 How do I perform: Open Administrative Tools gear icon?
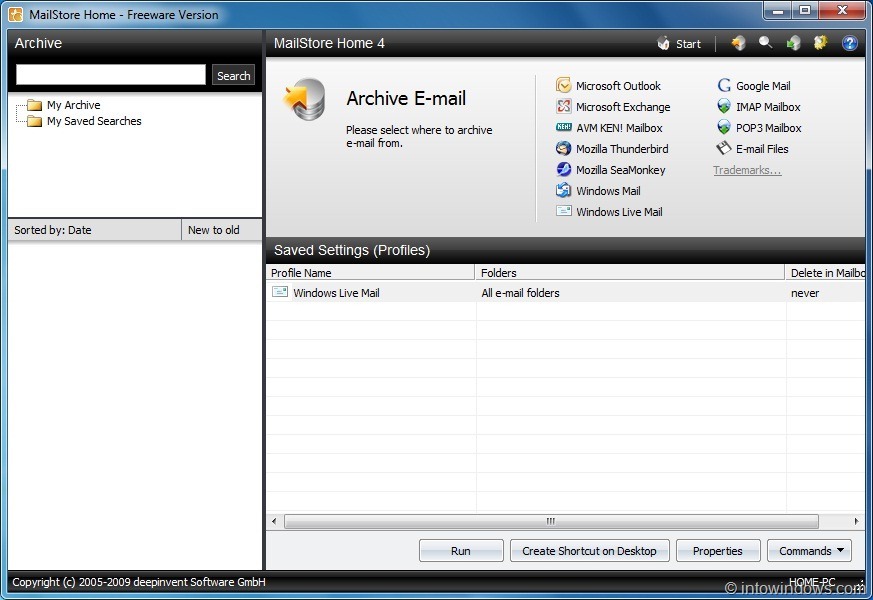pyautogui.click(x=820, y=43)
